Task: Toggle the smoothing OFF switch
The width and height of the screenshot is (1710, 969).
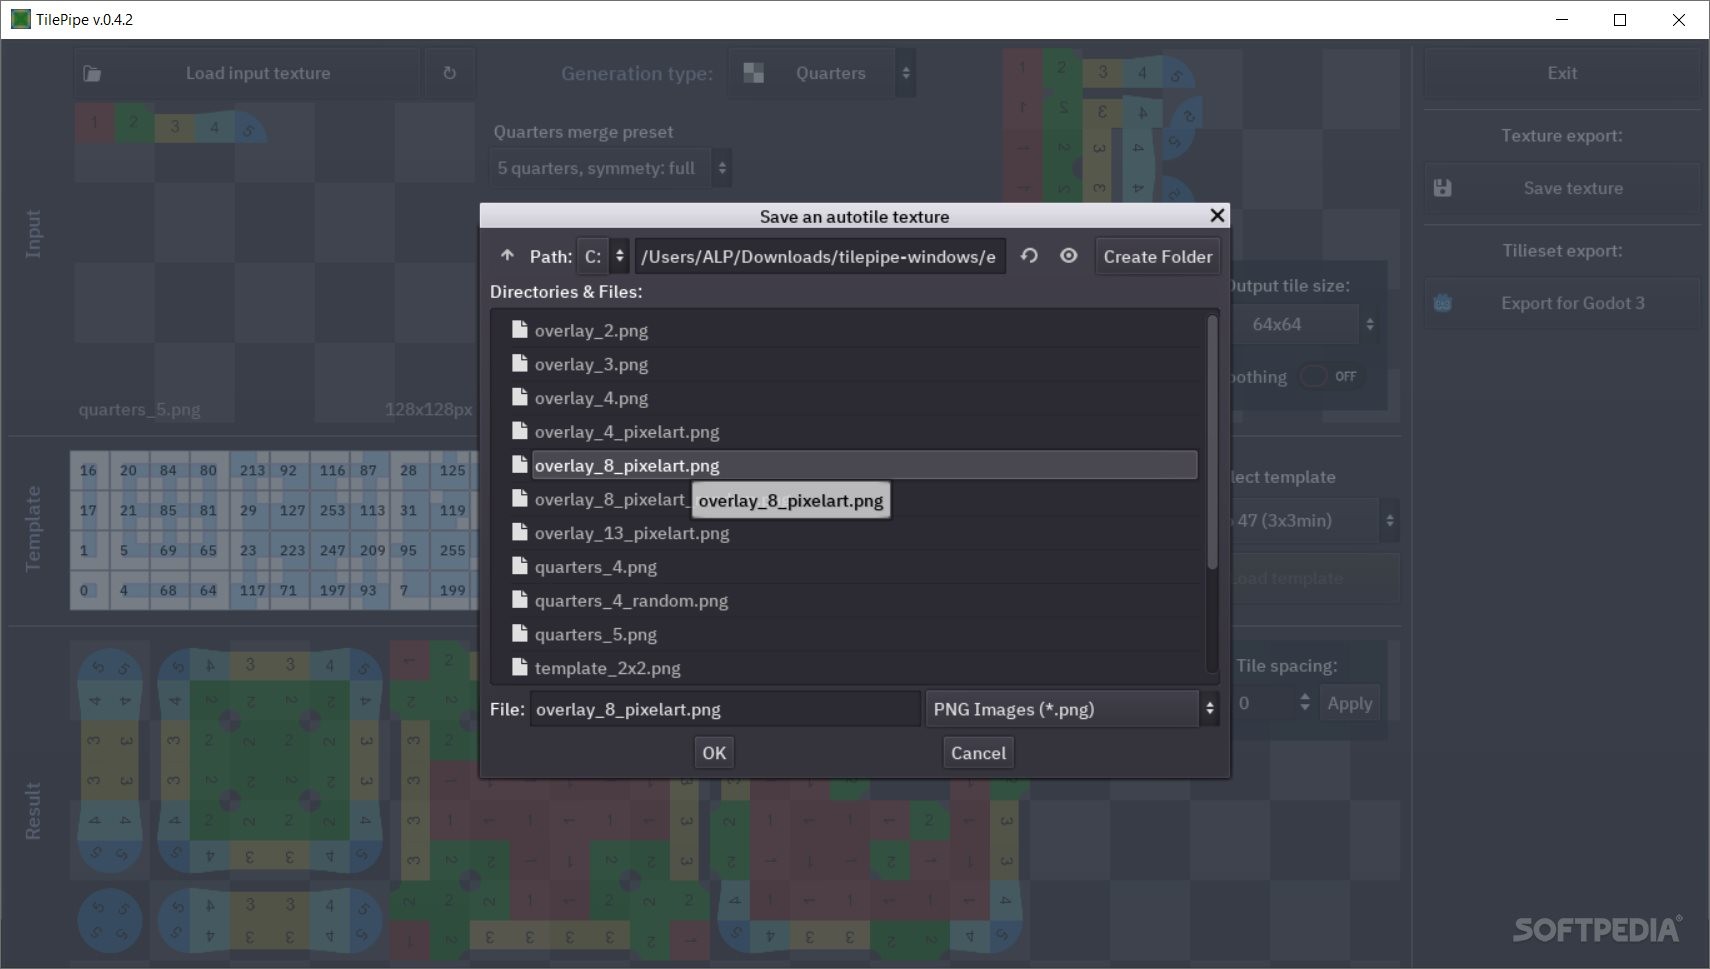Action: coord(1330,376)
